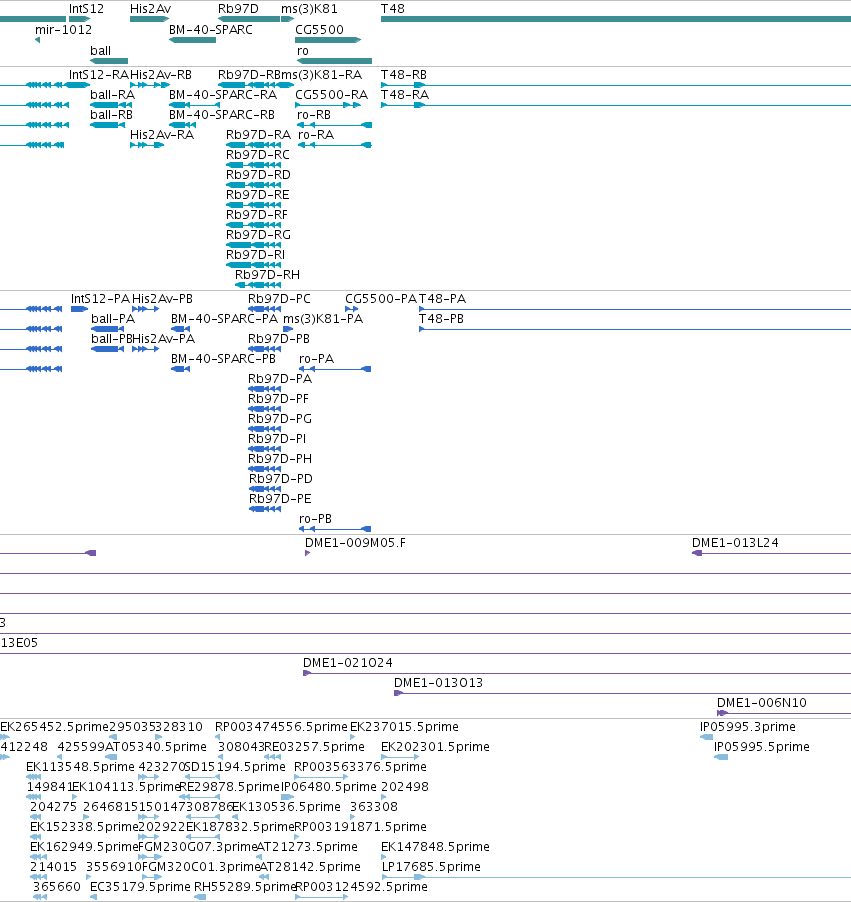Select protein His2Av-PB
Screen dimensions: 851x902
click(162, 299)
